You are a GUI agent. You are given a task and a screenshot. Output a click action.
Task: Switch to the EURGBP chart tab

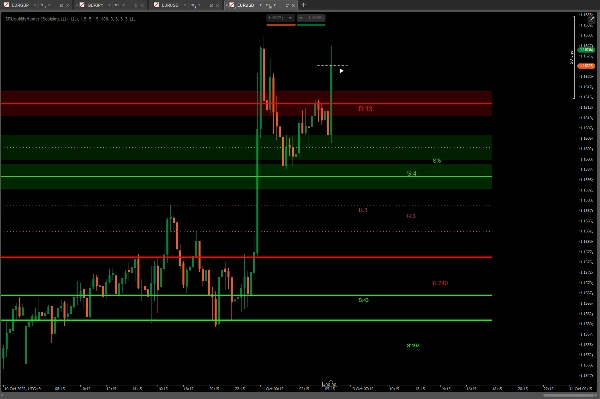[x=36, y=5]
